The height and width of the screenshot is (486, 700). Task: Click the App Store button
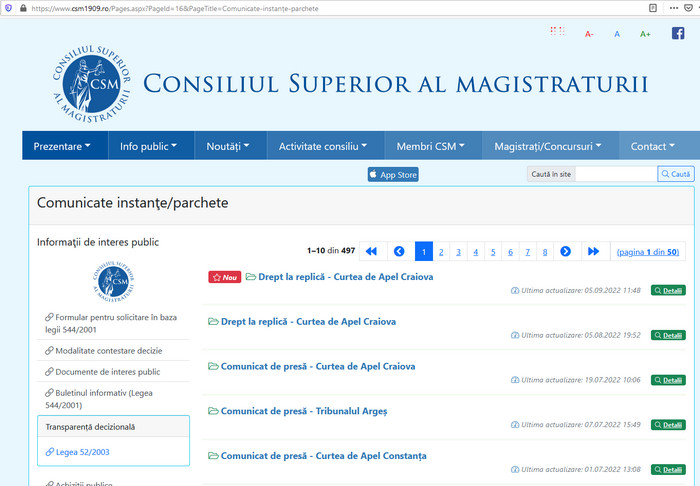click(393, 174)
